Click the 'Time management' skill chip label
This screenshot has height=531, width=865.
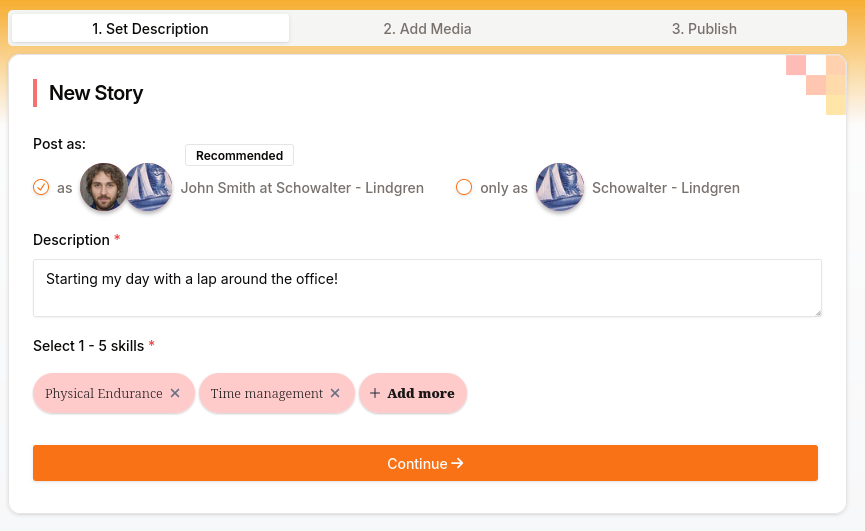pos(266,394)
